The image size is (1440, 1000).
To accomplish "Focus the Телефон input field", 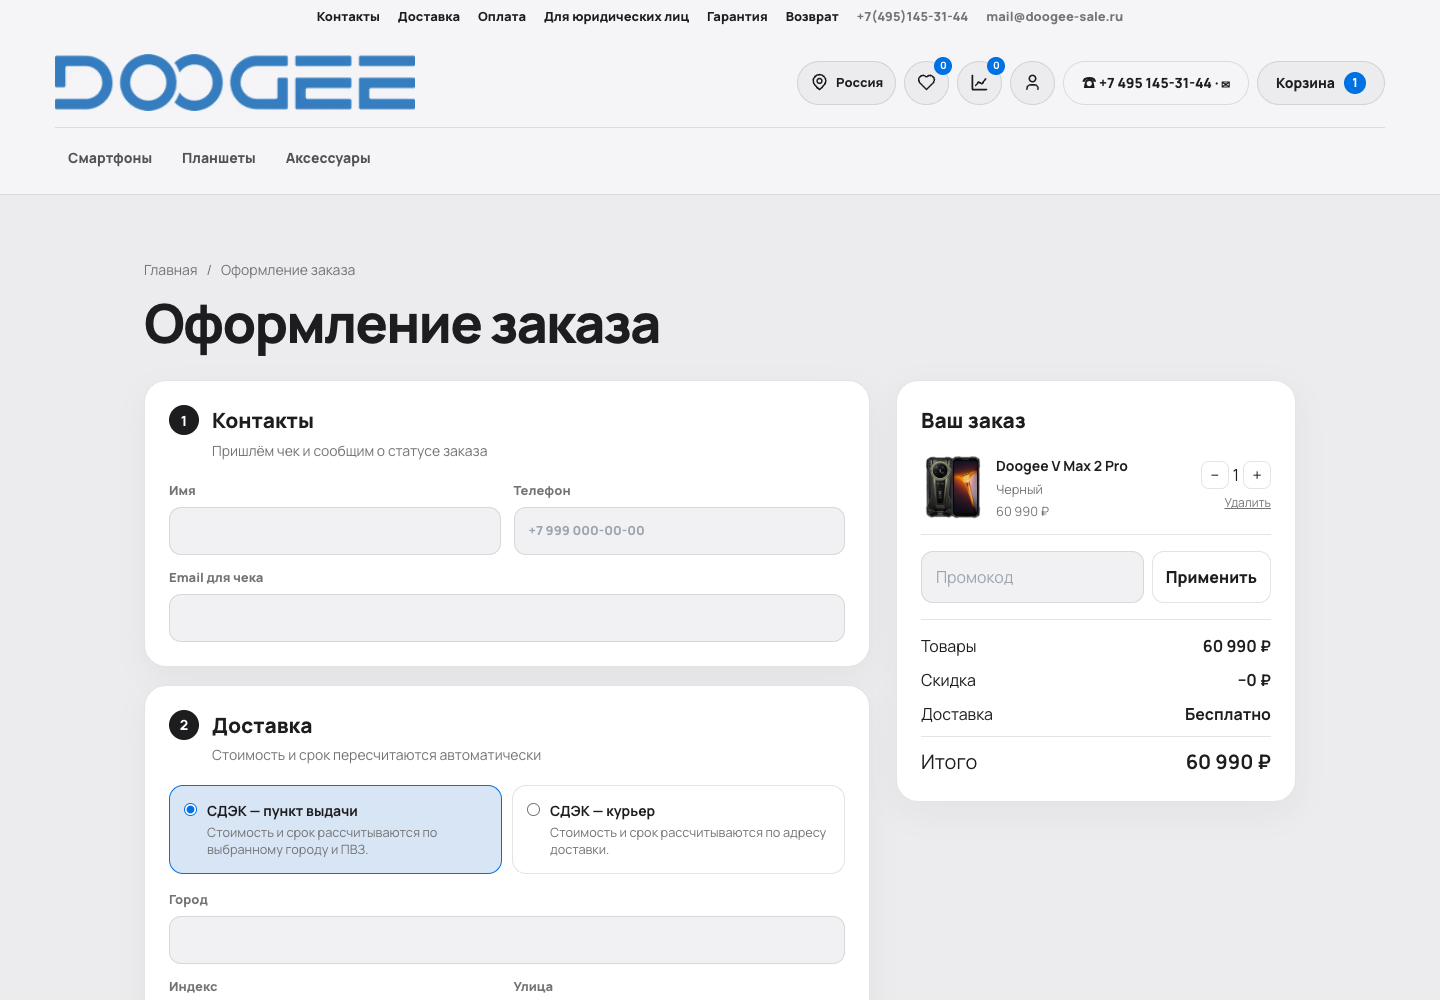I will coord(679,531).
